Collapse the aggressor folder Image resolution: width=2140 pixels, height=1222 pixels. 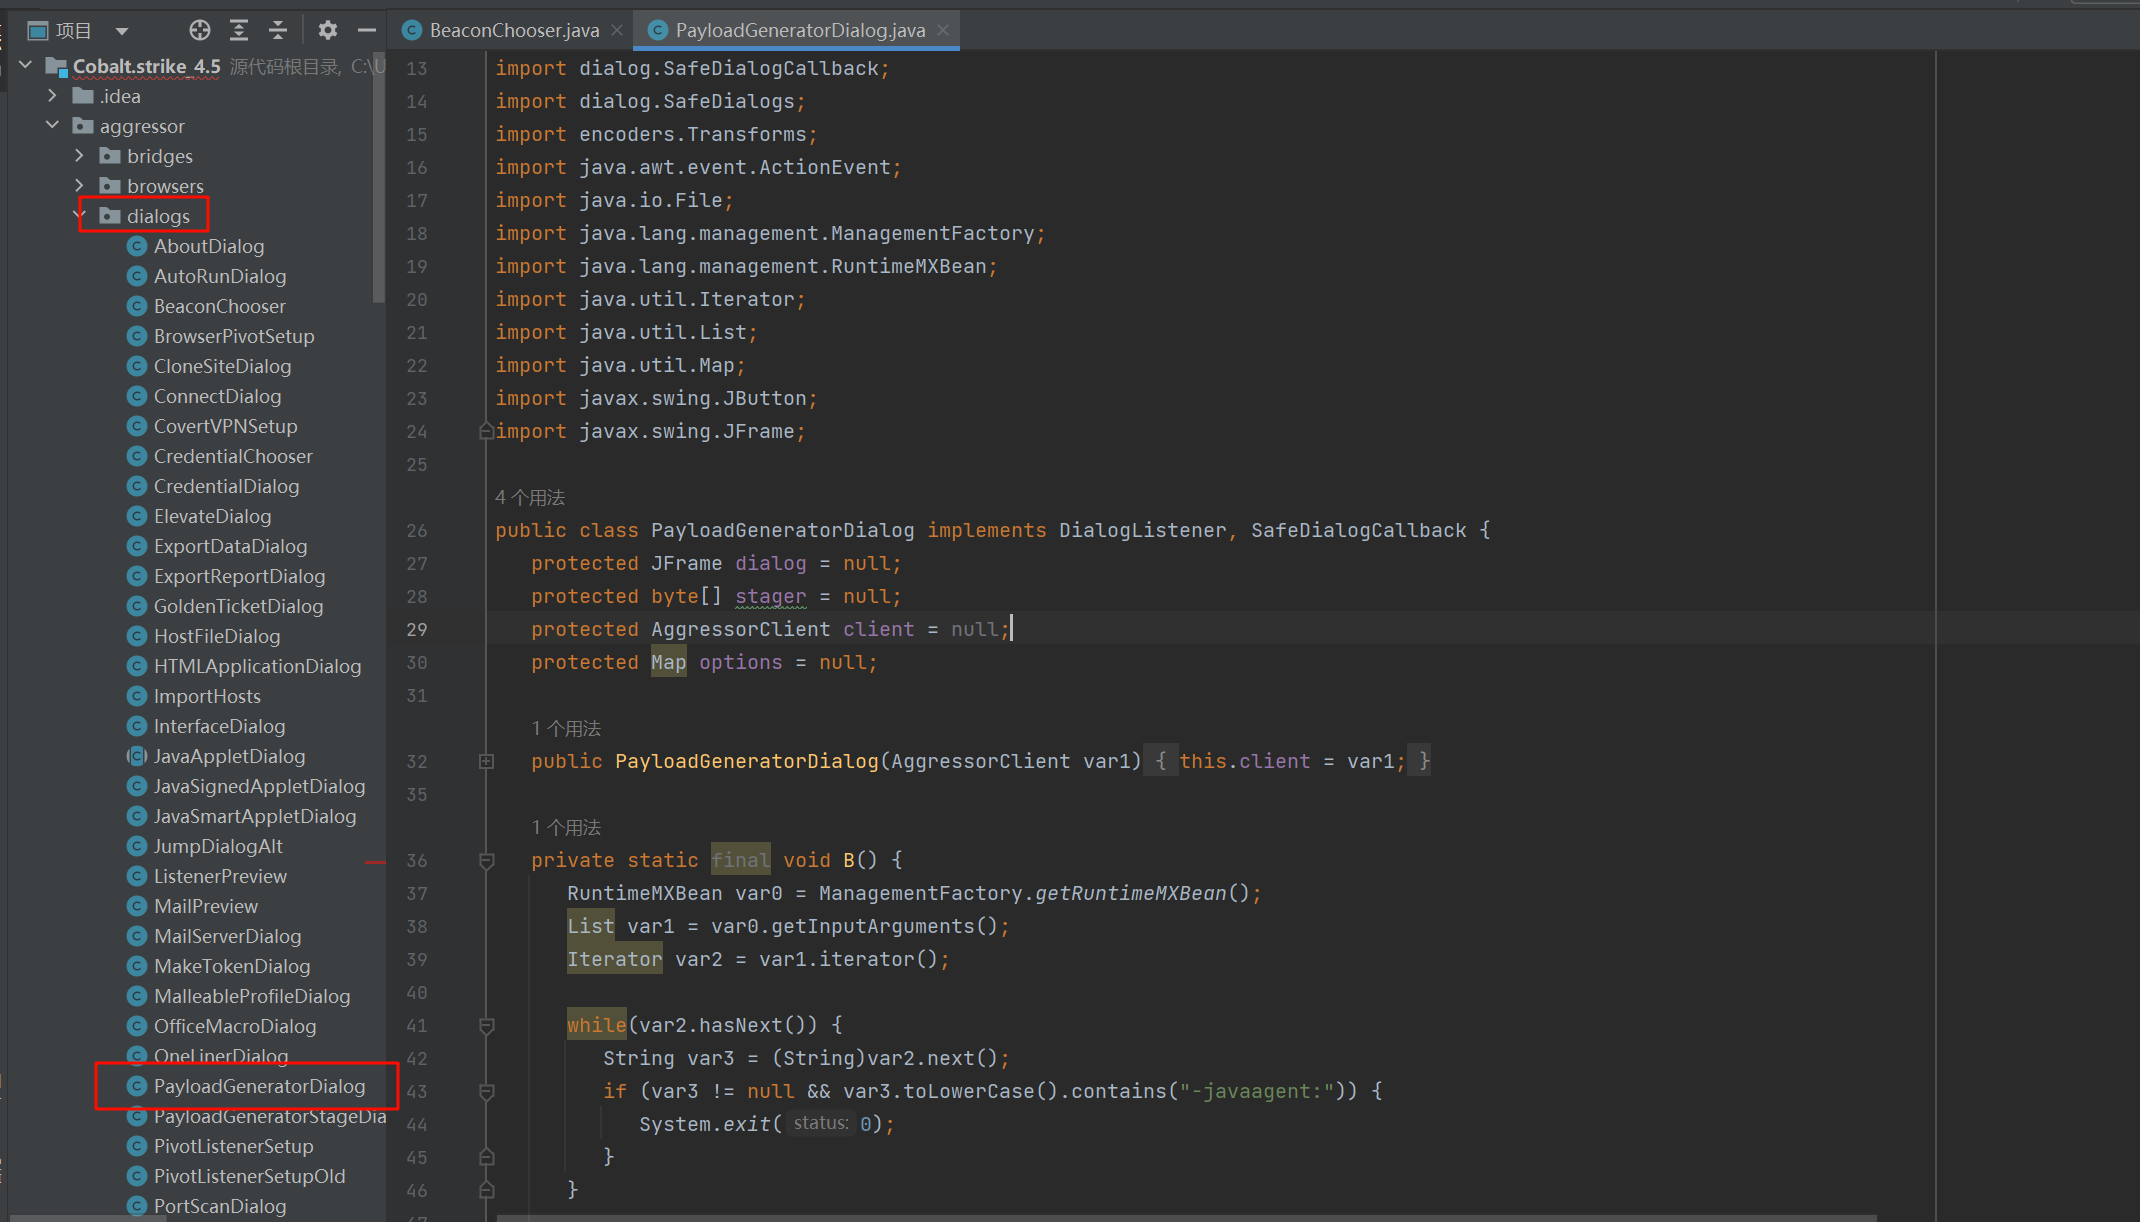click(52, 126)
